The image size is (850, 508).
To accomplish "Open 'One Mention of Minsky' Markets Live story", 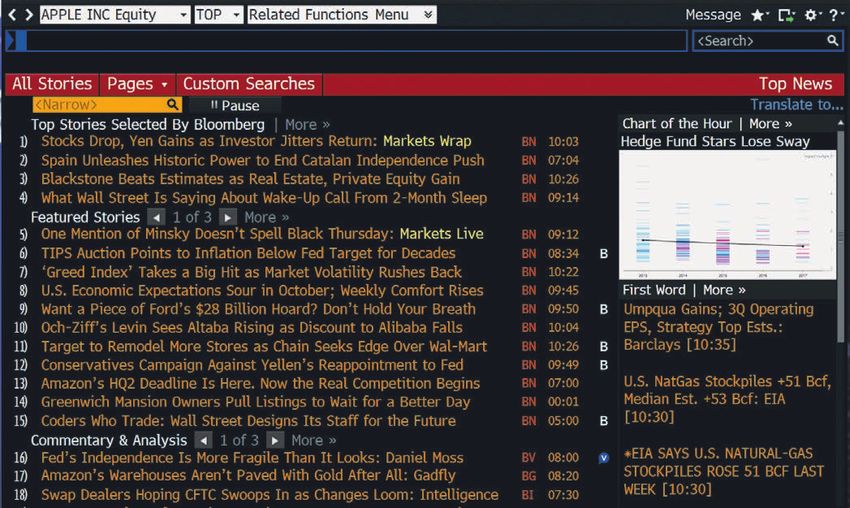I will [262, 234].
